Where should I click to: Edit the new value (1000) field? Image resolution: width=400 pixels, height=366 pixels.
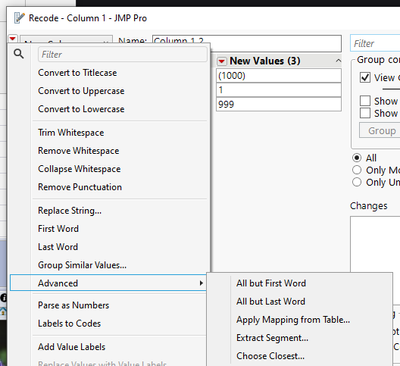click(x=279, y=76)
